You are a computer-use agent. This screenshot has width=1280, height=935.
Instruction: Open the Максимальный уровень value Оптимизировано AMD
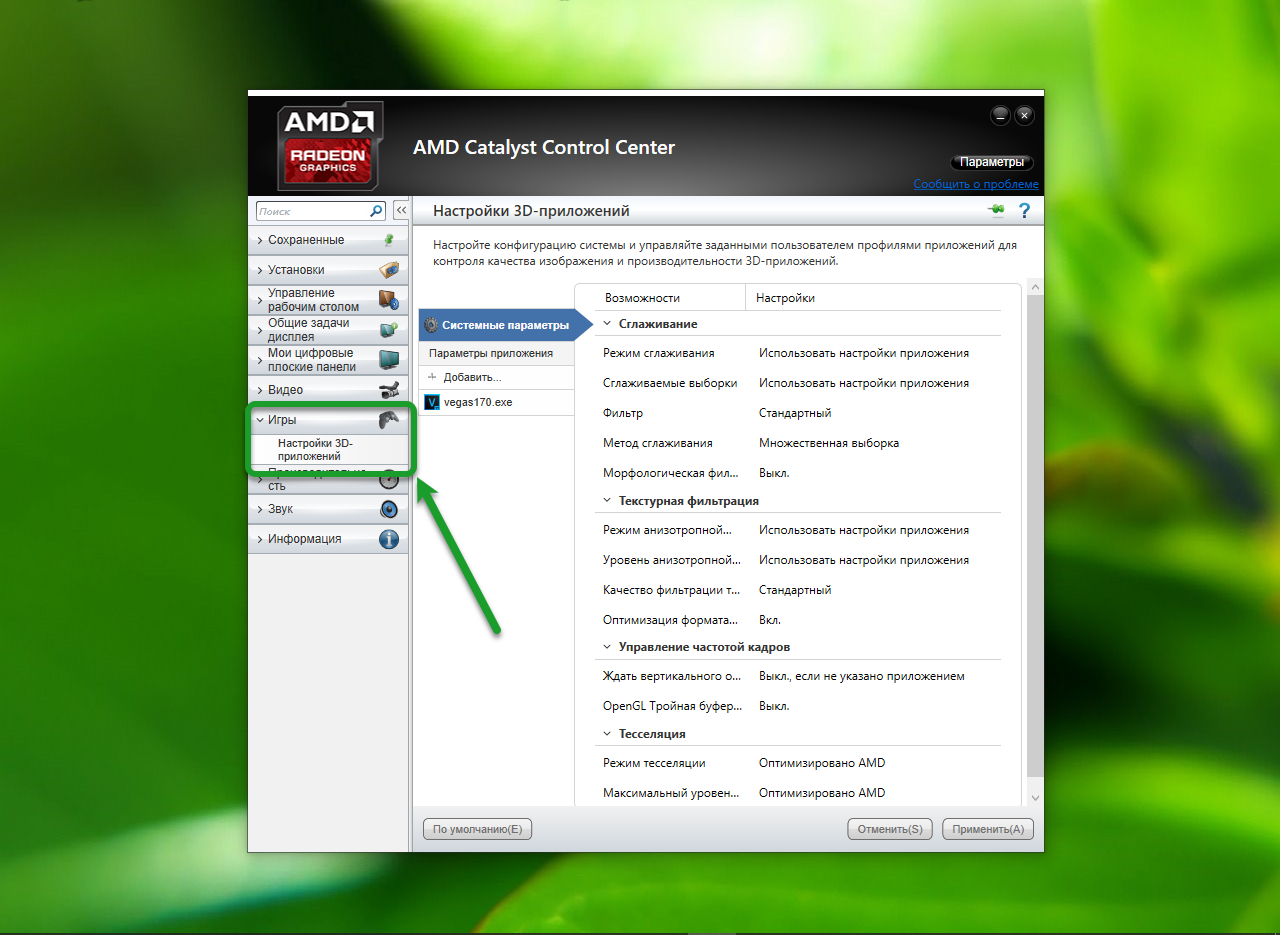click(x=822, y=793)
